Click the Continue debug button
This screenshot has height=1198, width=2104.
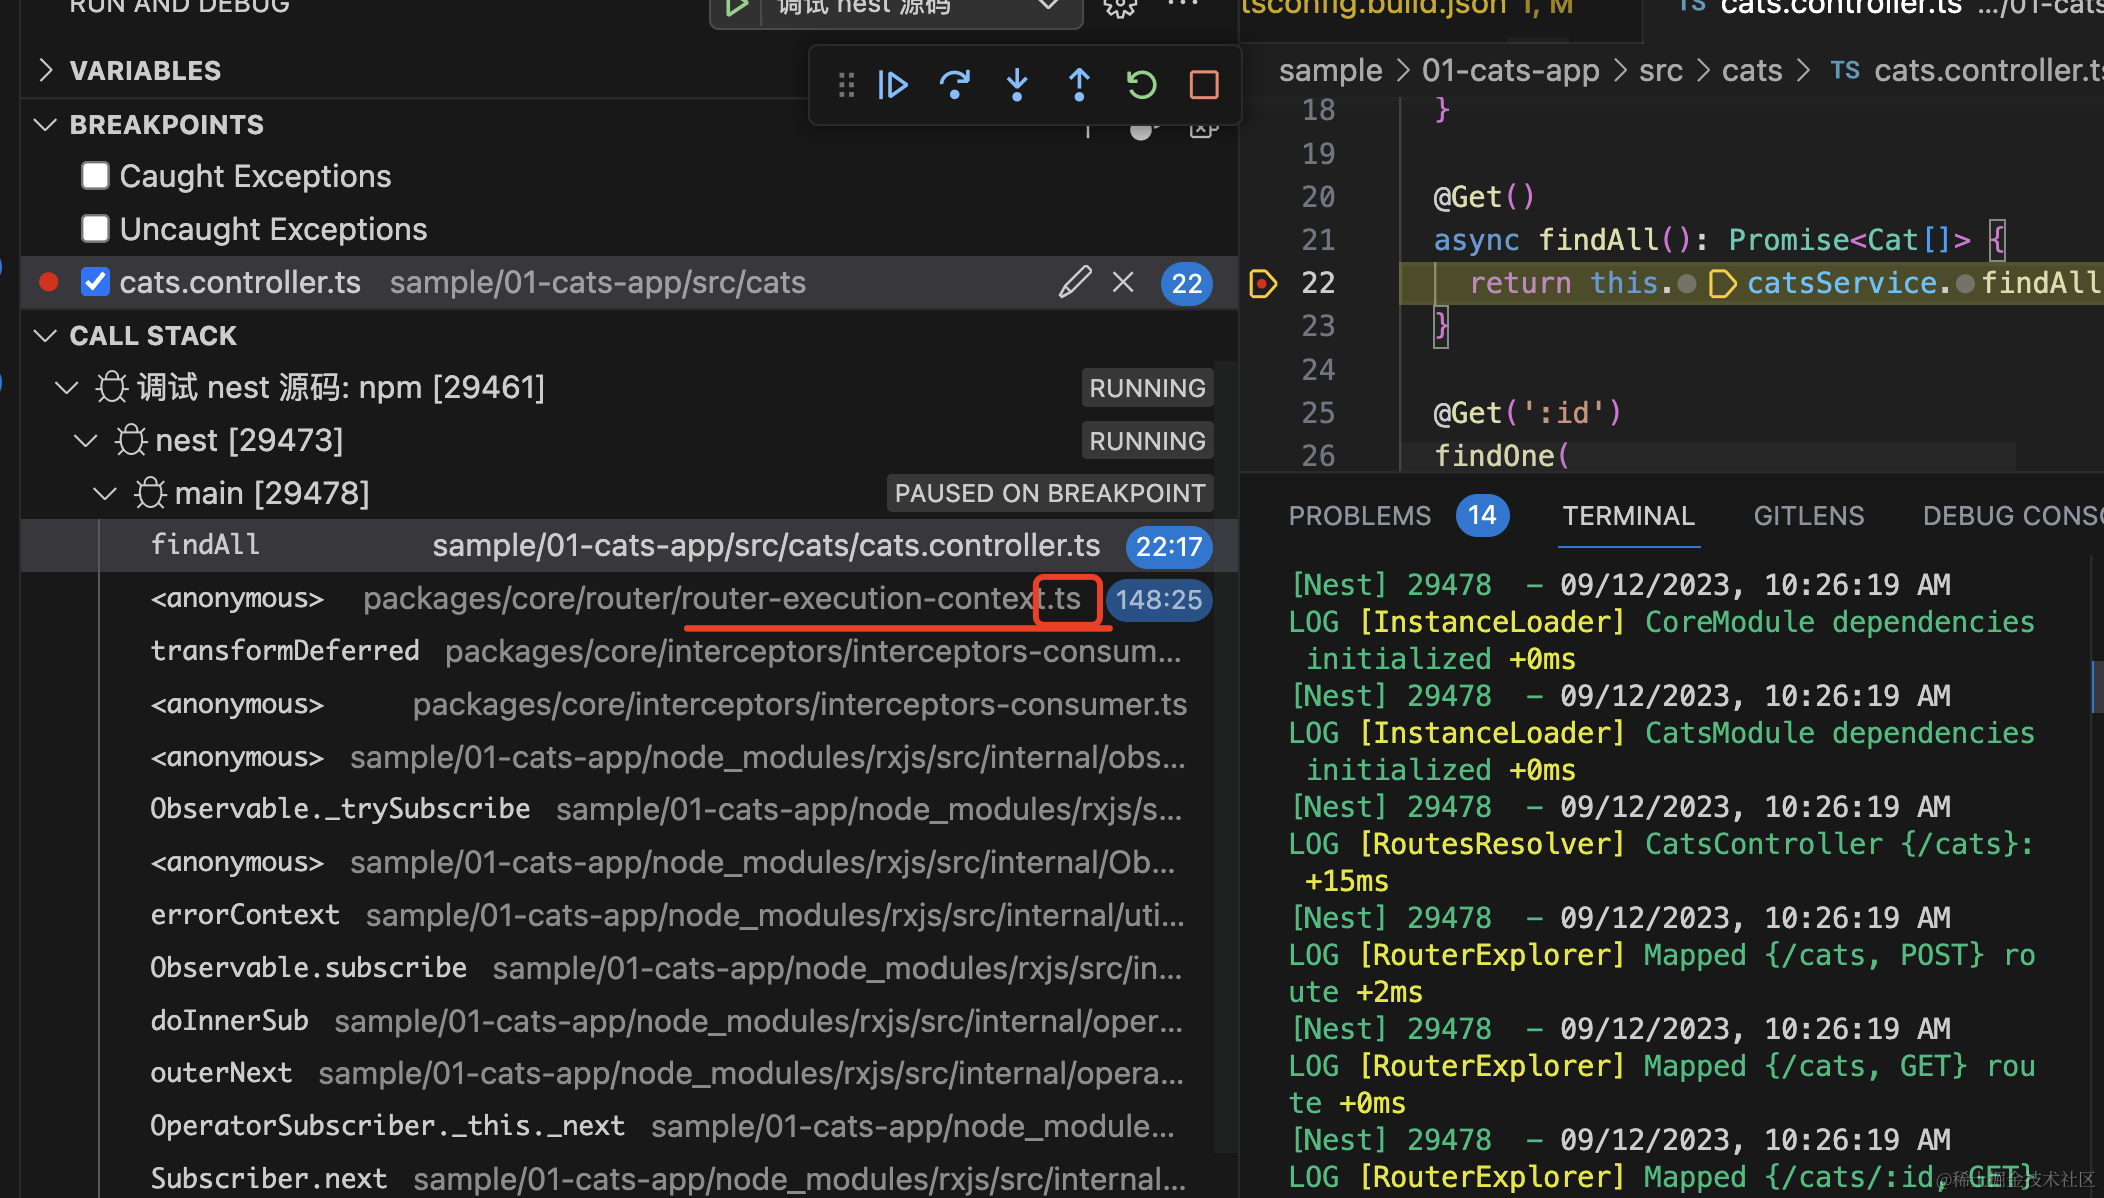[x=892, y=85]
